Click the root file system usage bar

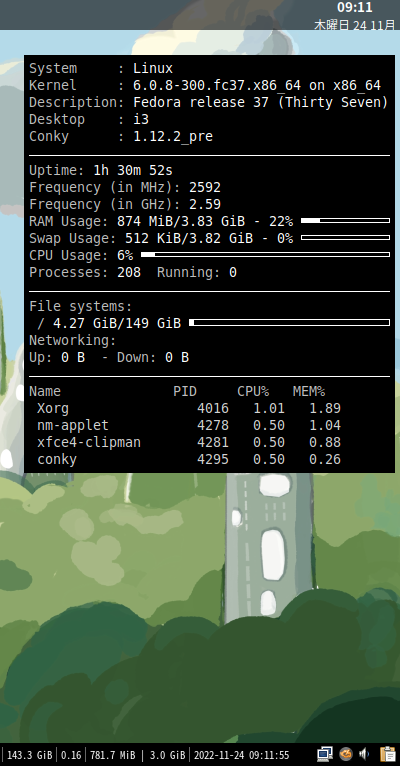click(289, 322)
